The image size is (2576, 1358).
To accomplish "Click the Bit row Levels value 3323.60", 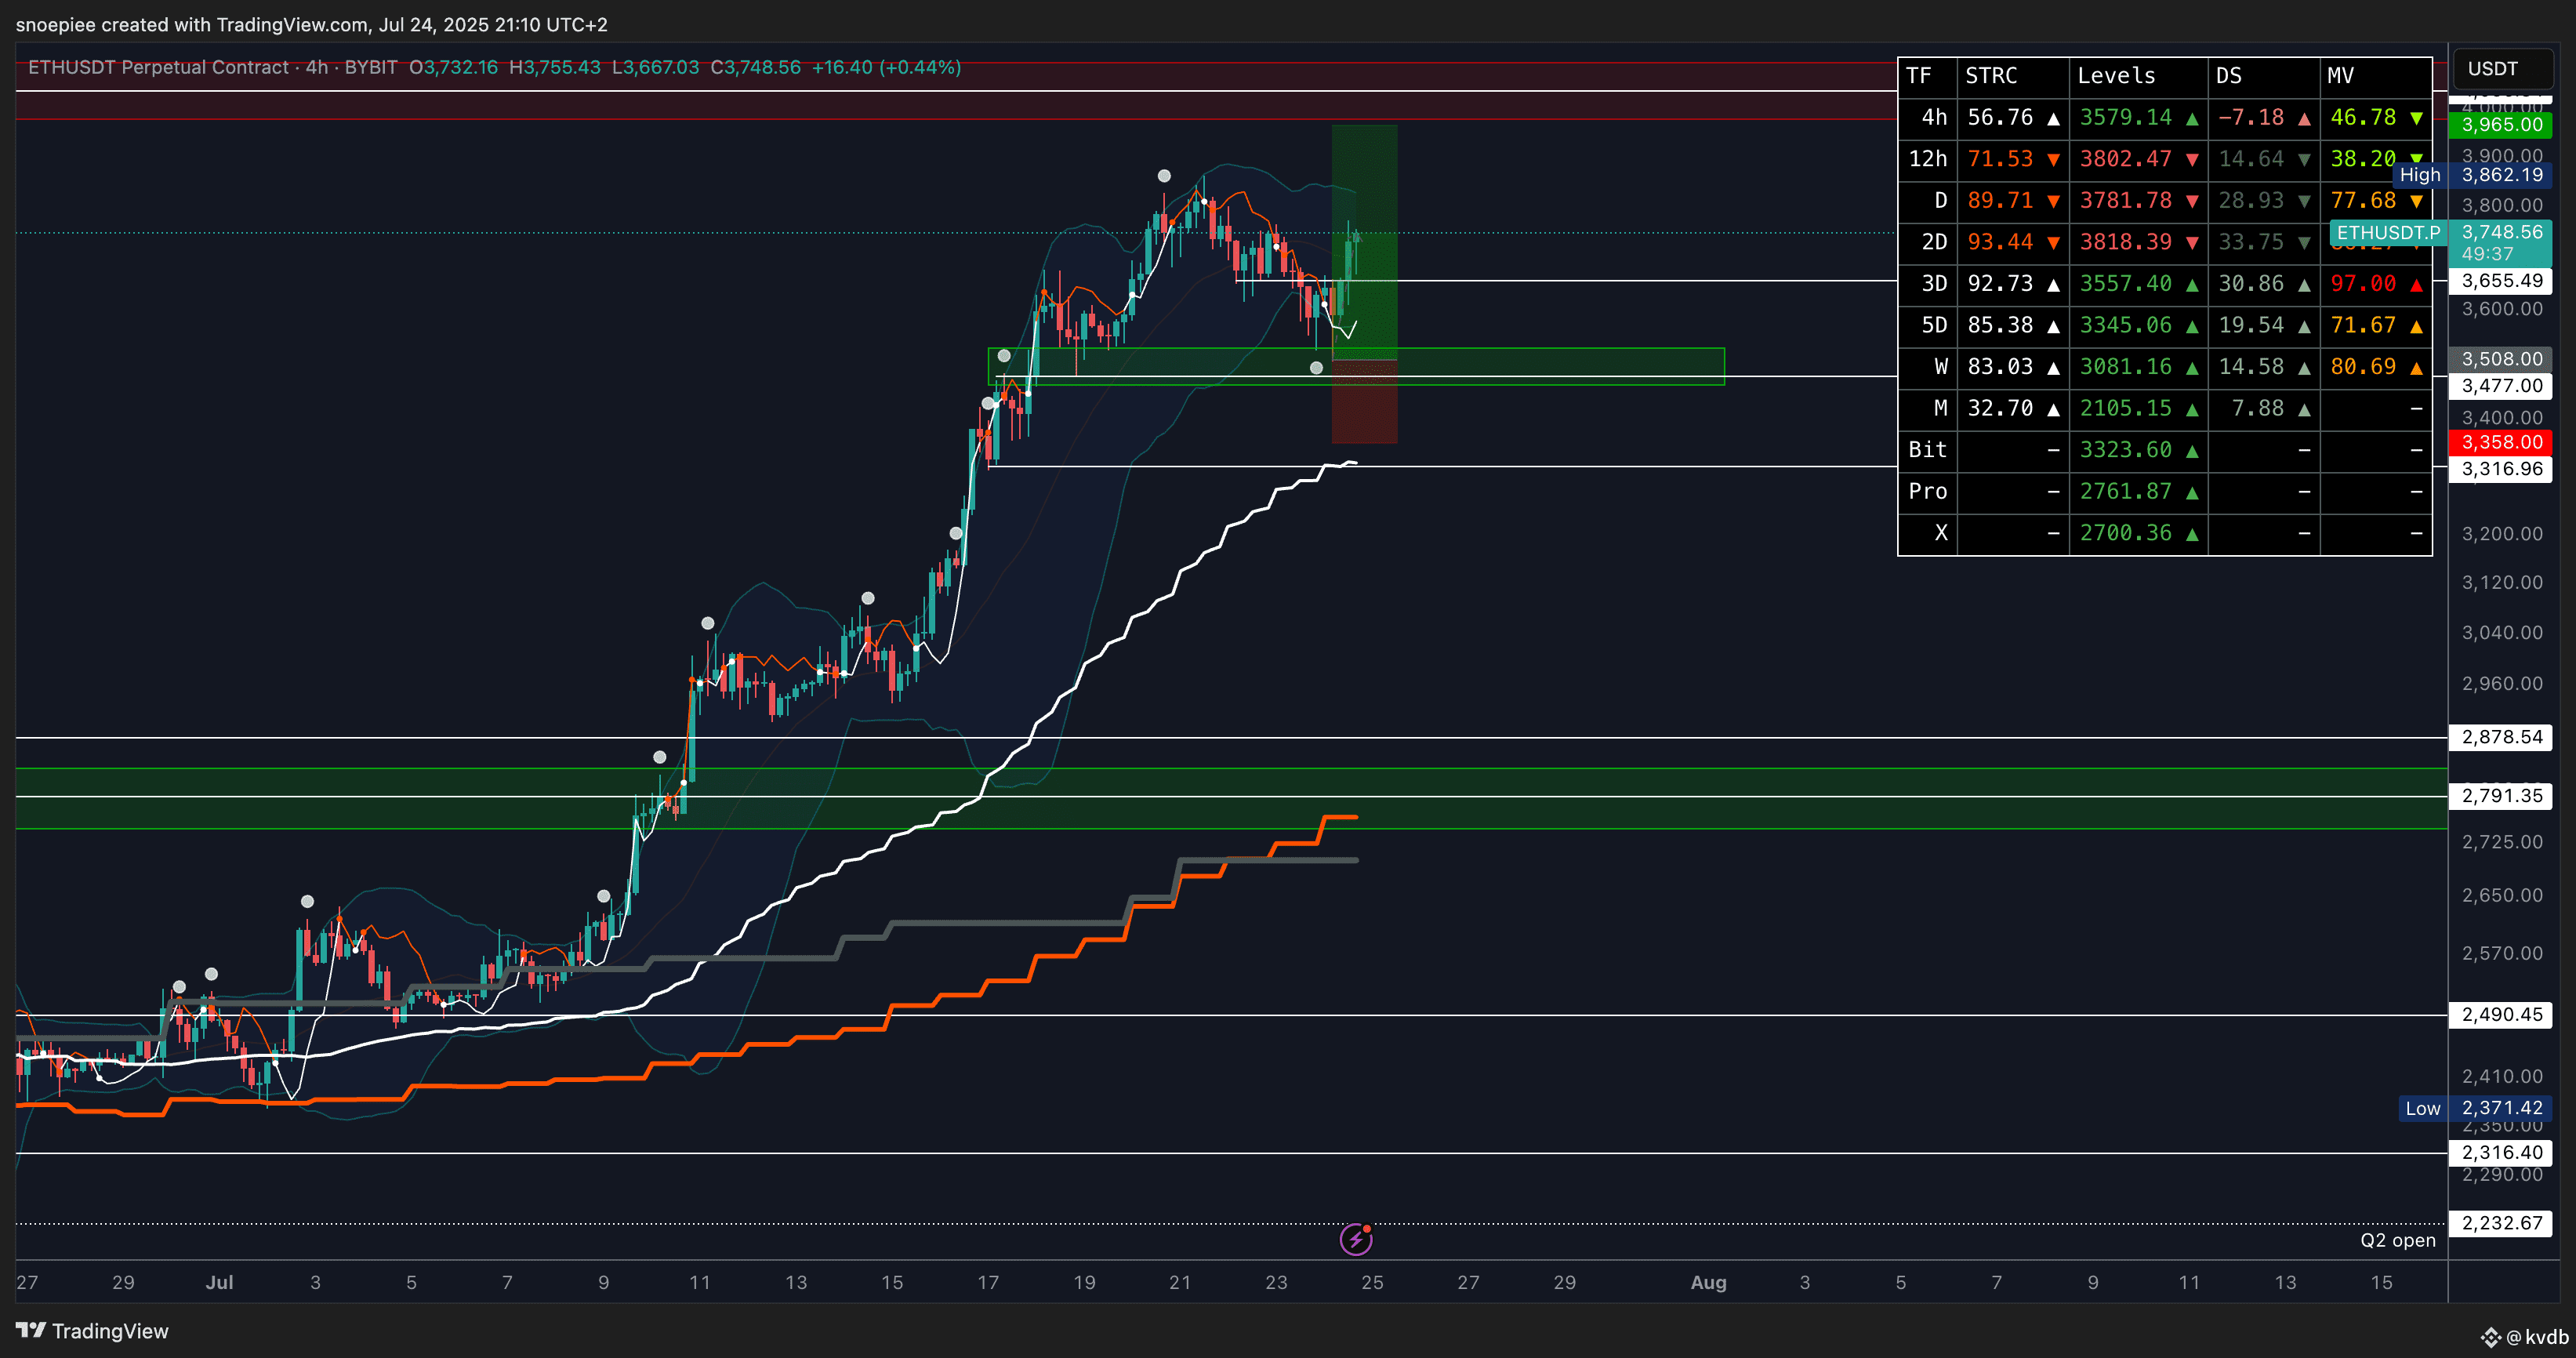I will tap(2126, 450).
